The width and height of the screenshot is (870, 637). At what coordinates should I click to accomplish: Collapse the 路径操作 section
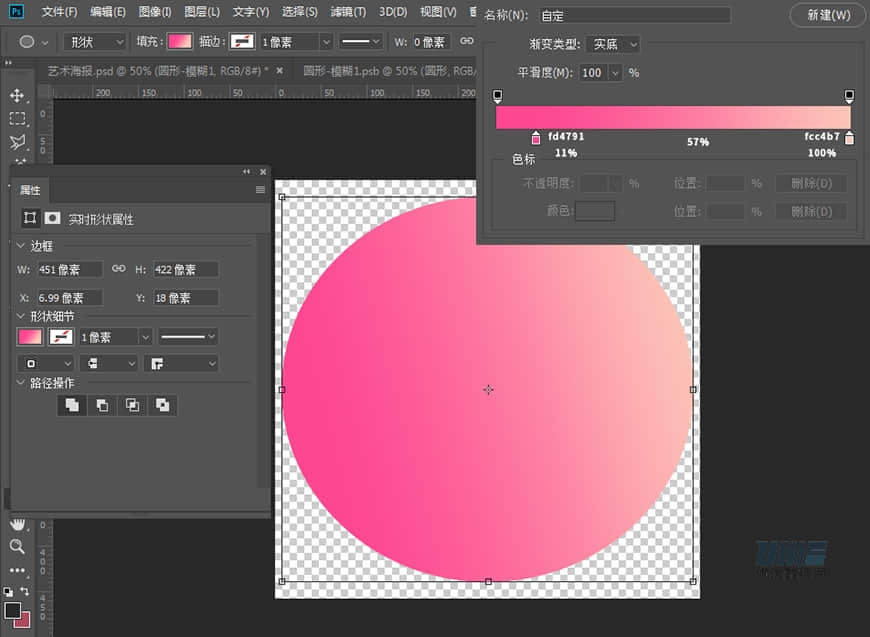pyautogui.click(x=22, y=383)
